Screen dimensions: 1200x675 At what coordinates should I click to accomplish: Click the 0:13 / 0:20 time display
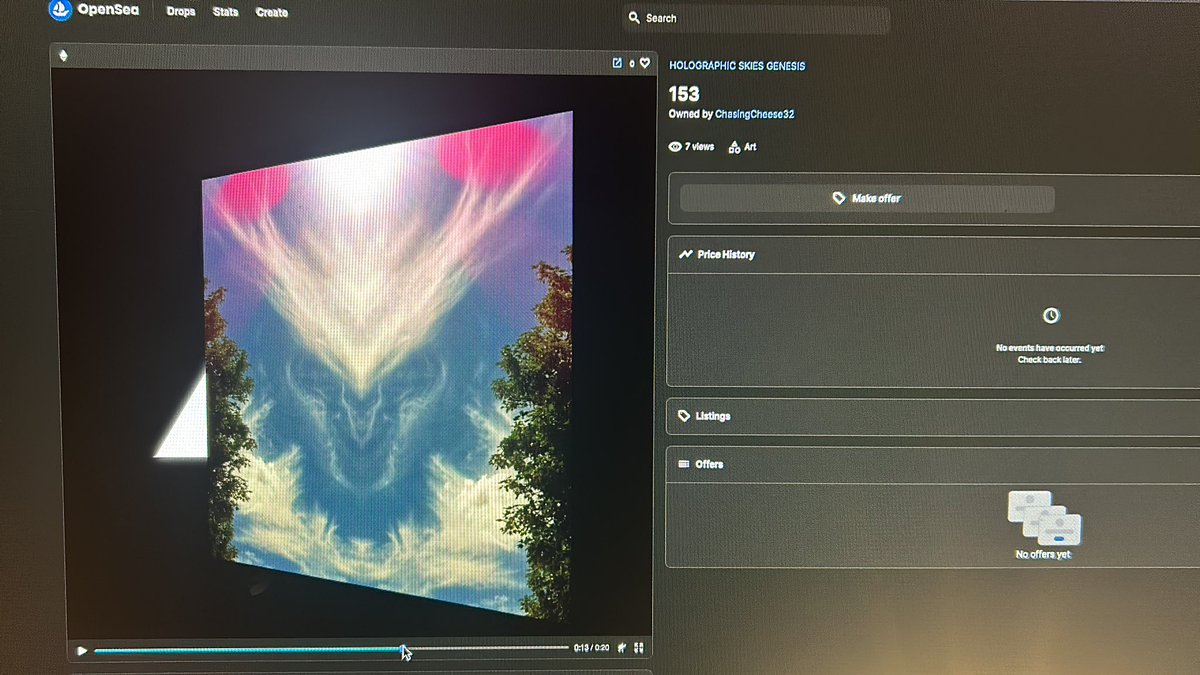coord(591,648)
